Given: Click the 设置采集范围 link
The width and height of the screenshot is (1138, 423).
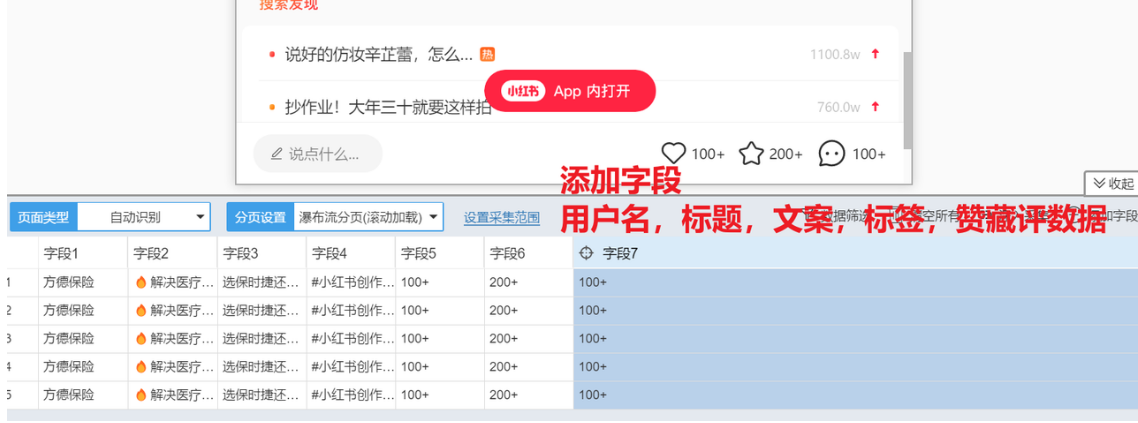Looking at the screenshot, I should (x=502, y=217).
